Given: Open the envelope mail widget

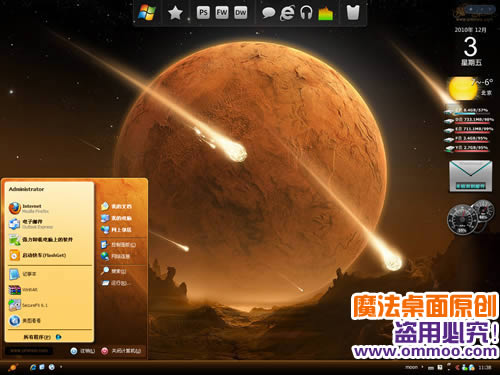Looking at the screenshot, I should coord(470,176).
